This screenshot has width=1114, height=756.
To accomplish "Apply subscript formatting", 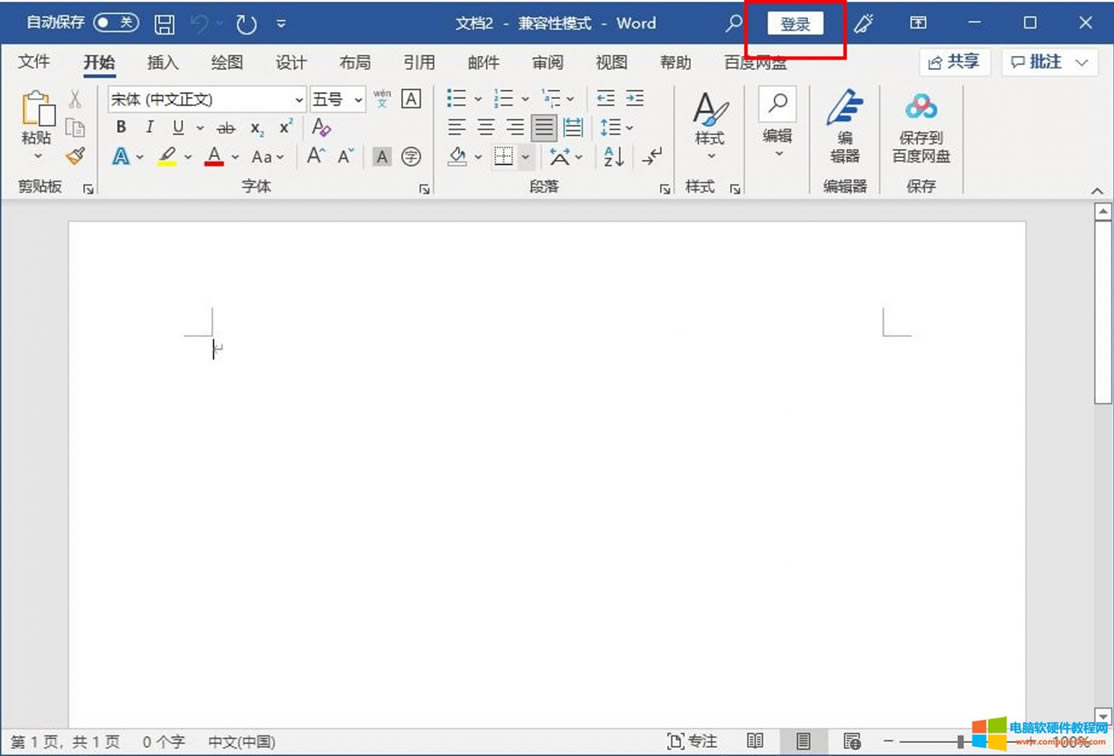I will click(x=256, y=128).
